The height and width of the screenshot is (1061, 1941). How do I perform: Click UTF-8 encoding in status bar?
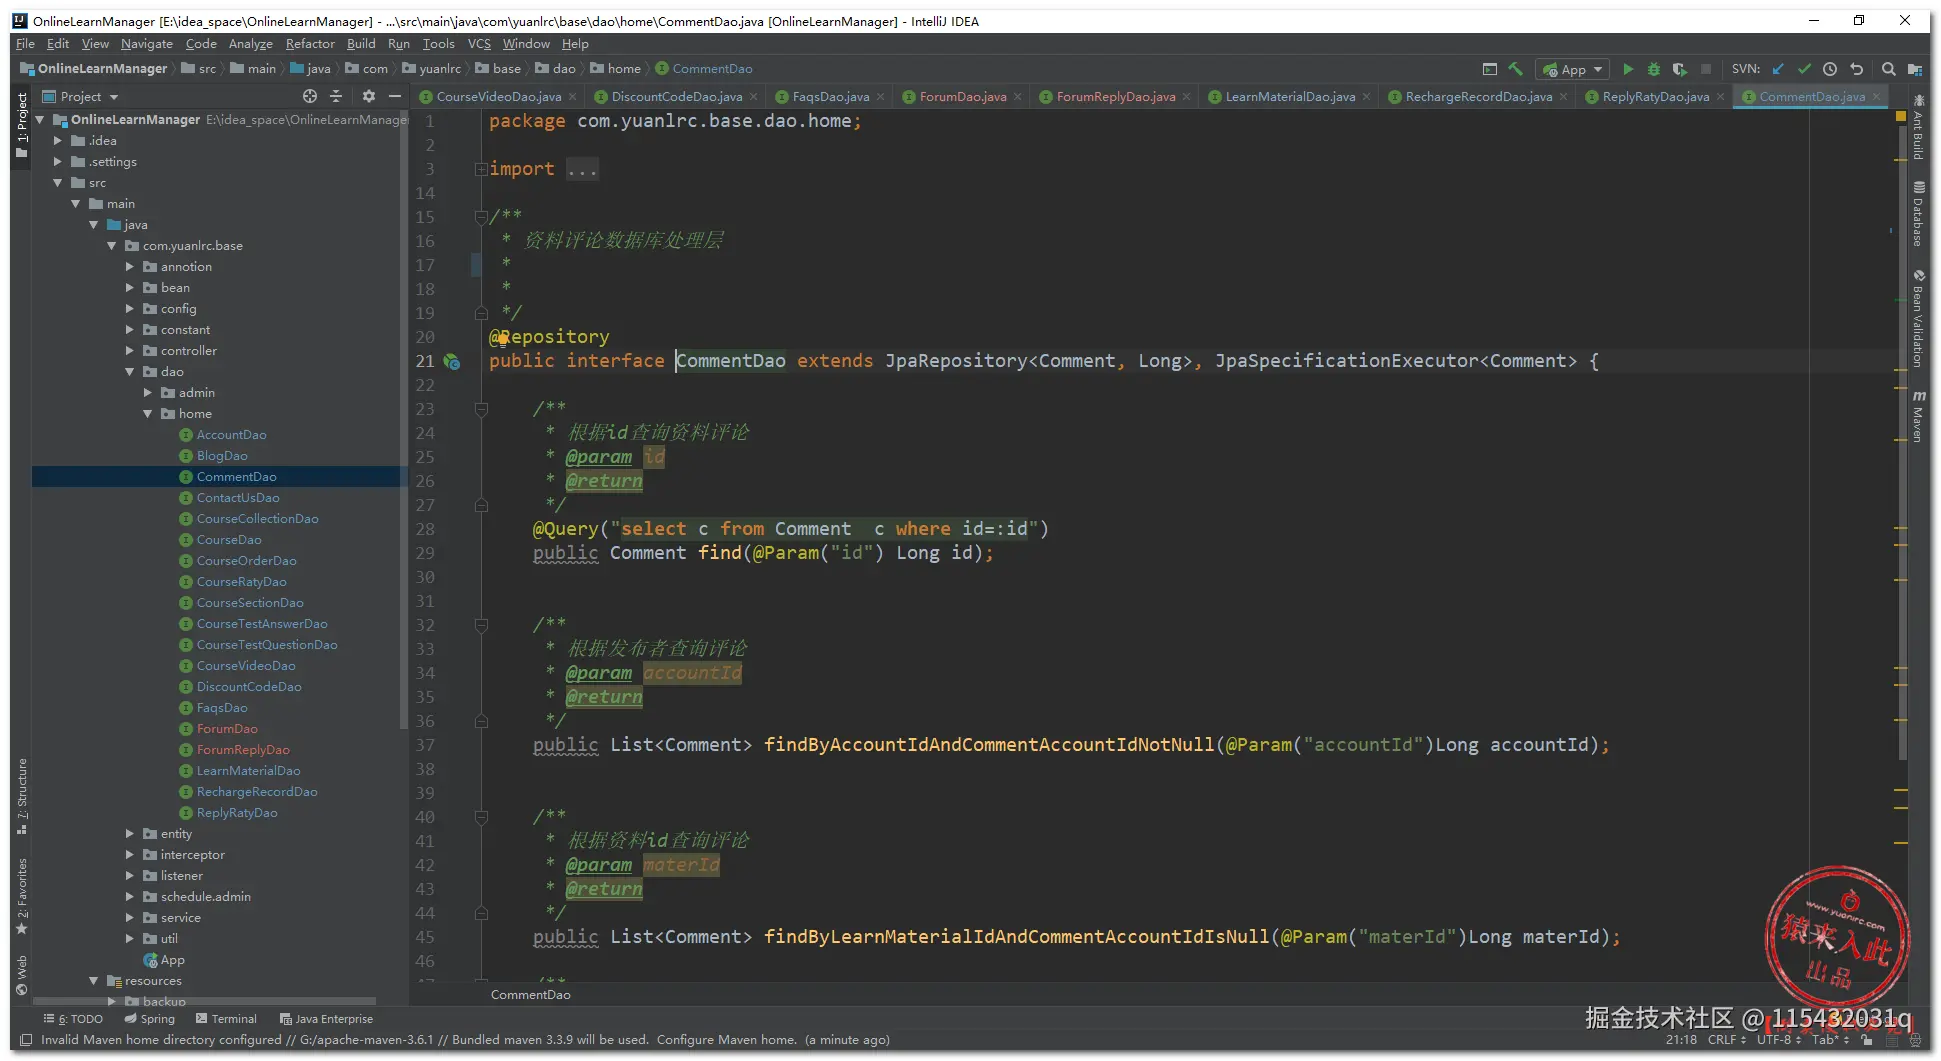click(1779, 1040)
